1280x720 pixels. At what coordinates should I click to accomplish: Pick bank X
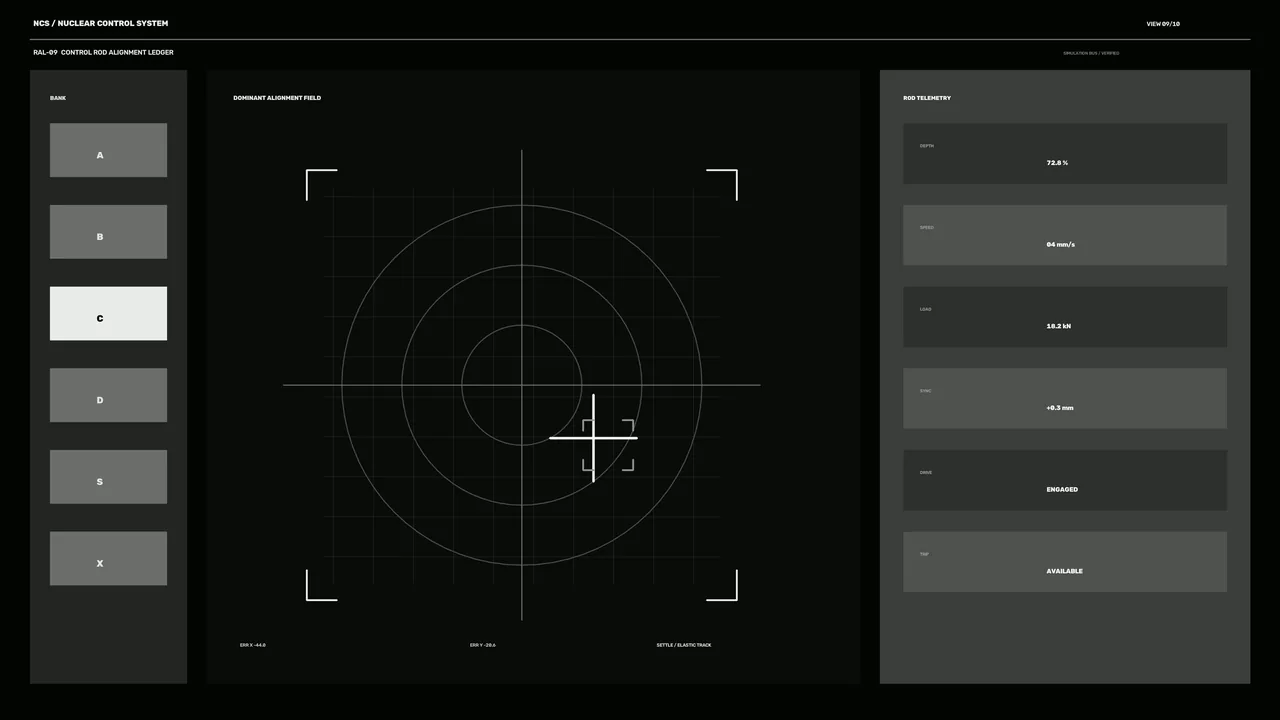pyautogui.click(x=108, y=558)
